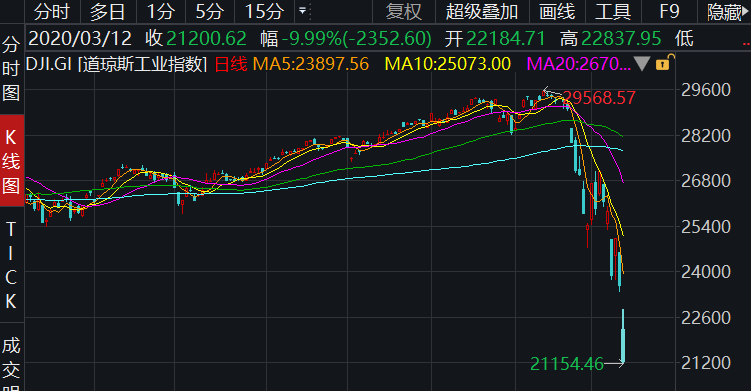This screenshot has height=391, width=751.
Task: Select the red K线图 sidebar tab
Action: [11, 161]
